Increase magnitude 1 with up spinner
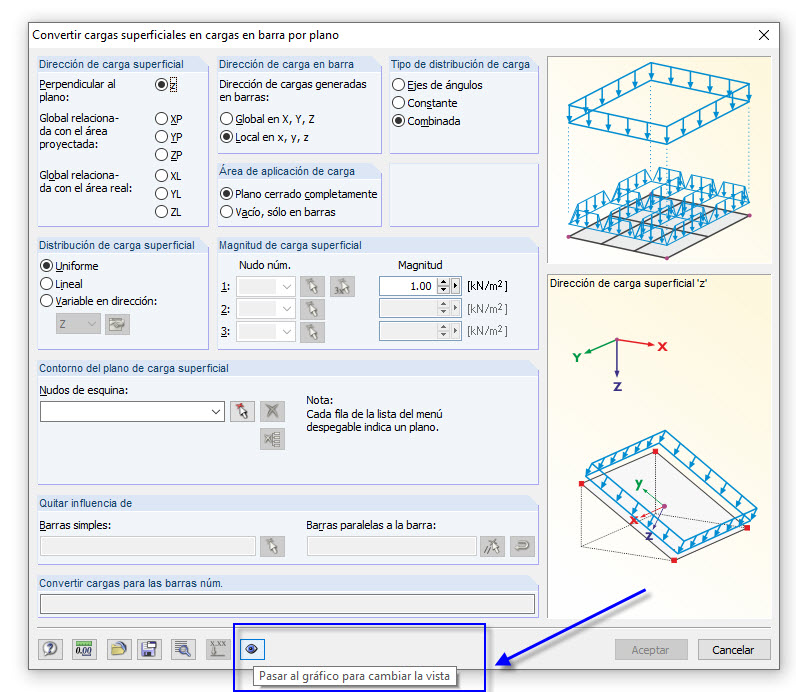Image resolution: width=796 pixels, height=692 pixels. click(x=444, y=282)
